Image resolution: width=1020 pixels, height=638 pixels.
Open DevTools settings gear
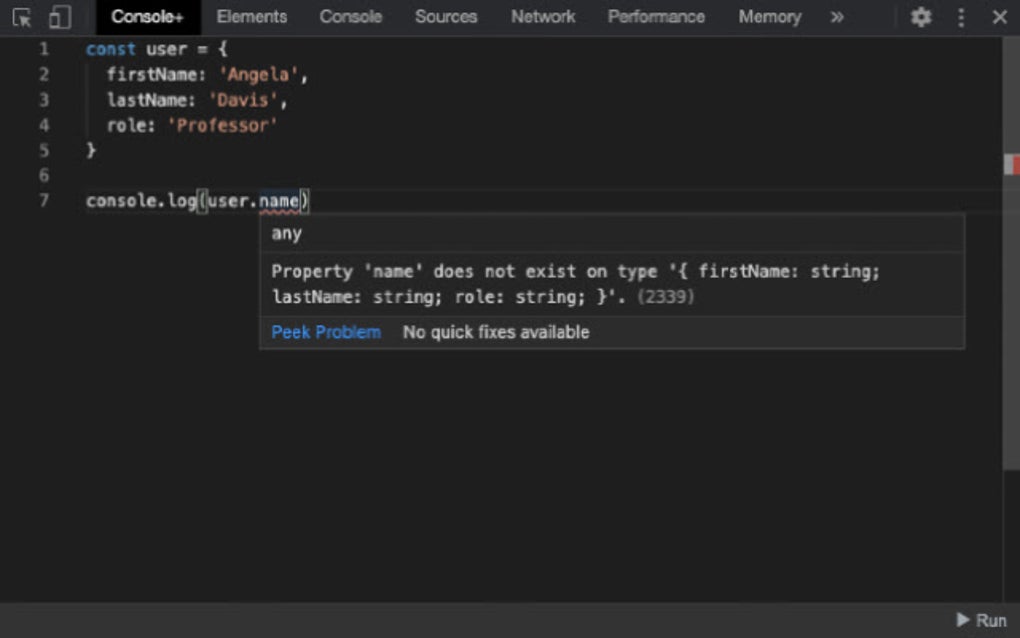click(921, 17)
